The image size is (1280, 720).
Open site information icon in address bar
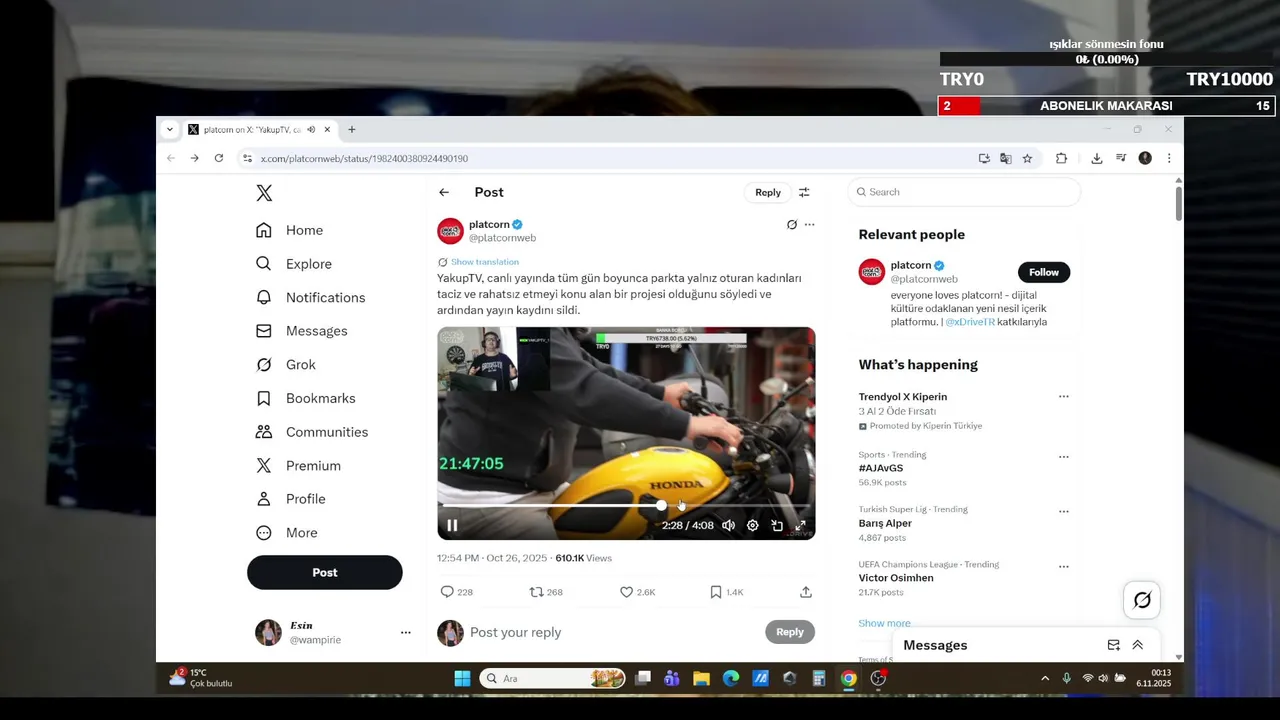[248, 158]
